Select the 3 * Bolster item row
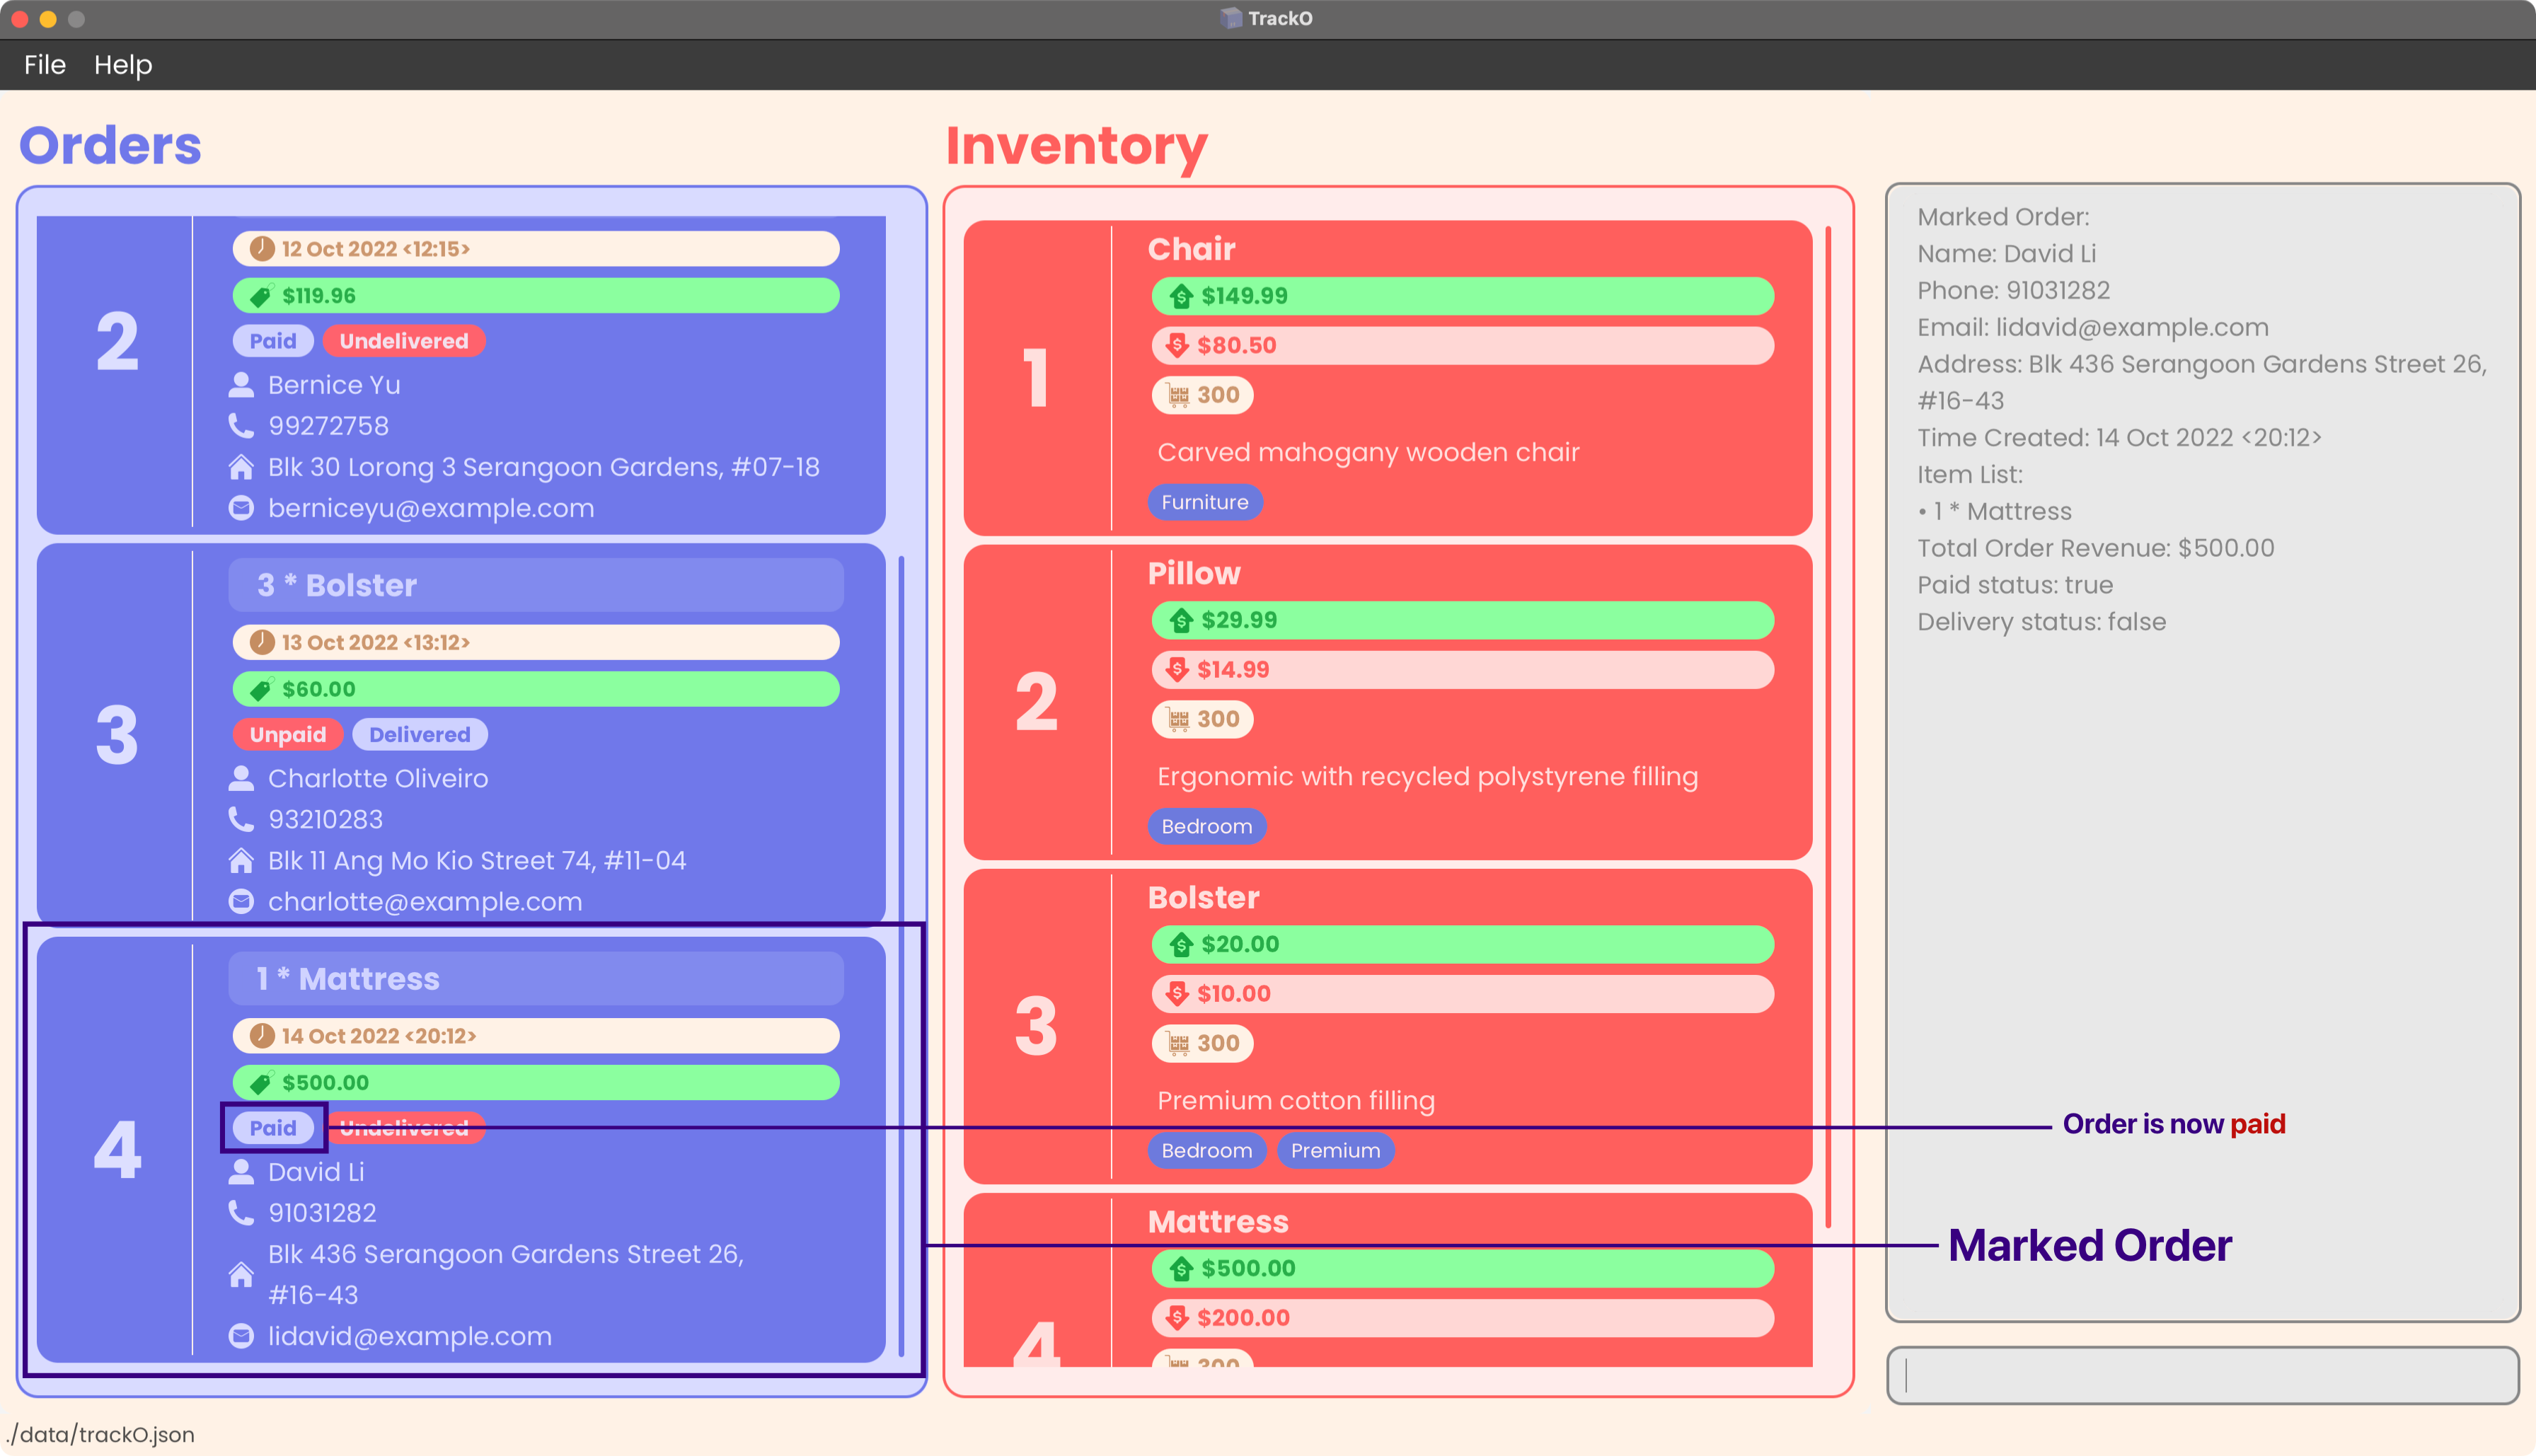Viewport: 2536px width, 1456px height. (536, 585)
